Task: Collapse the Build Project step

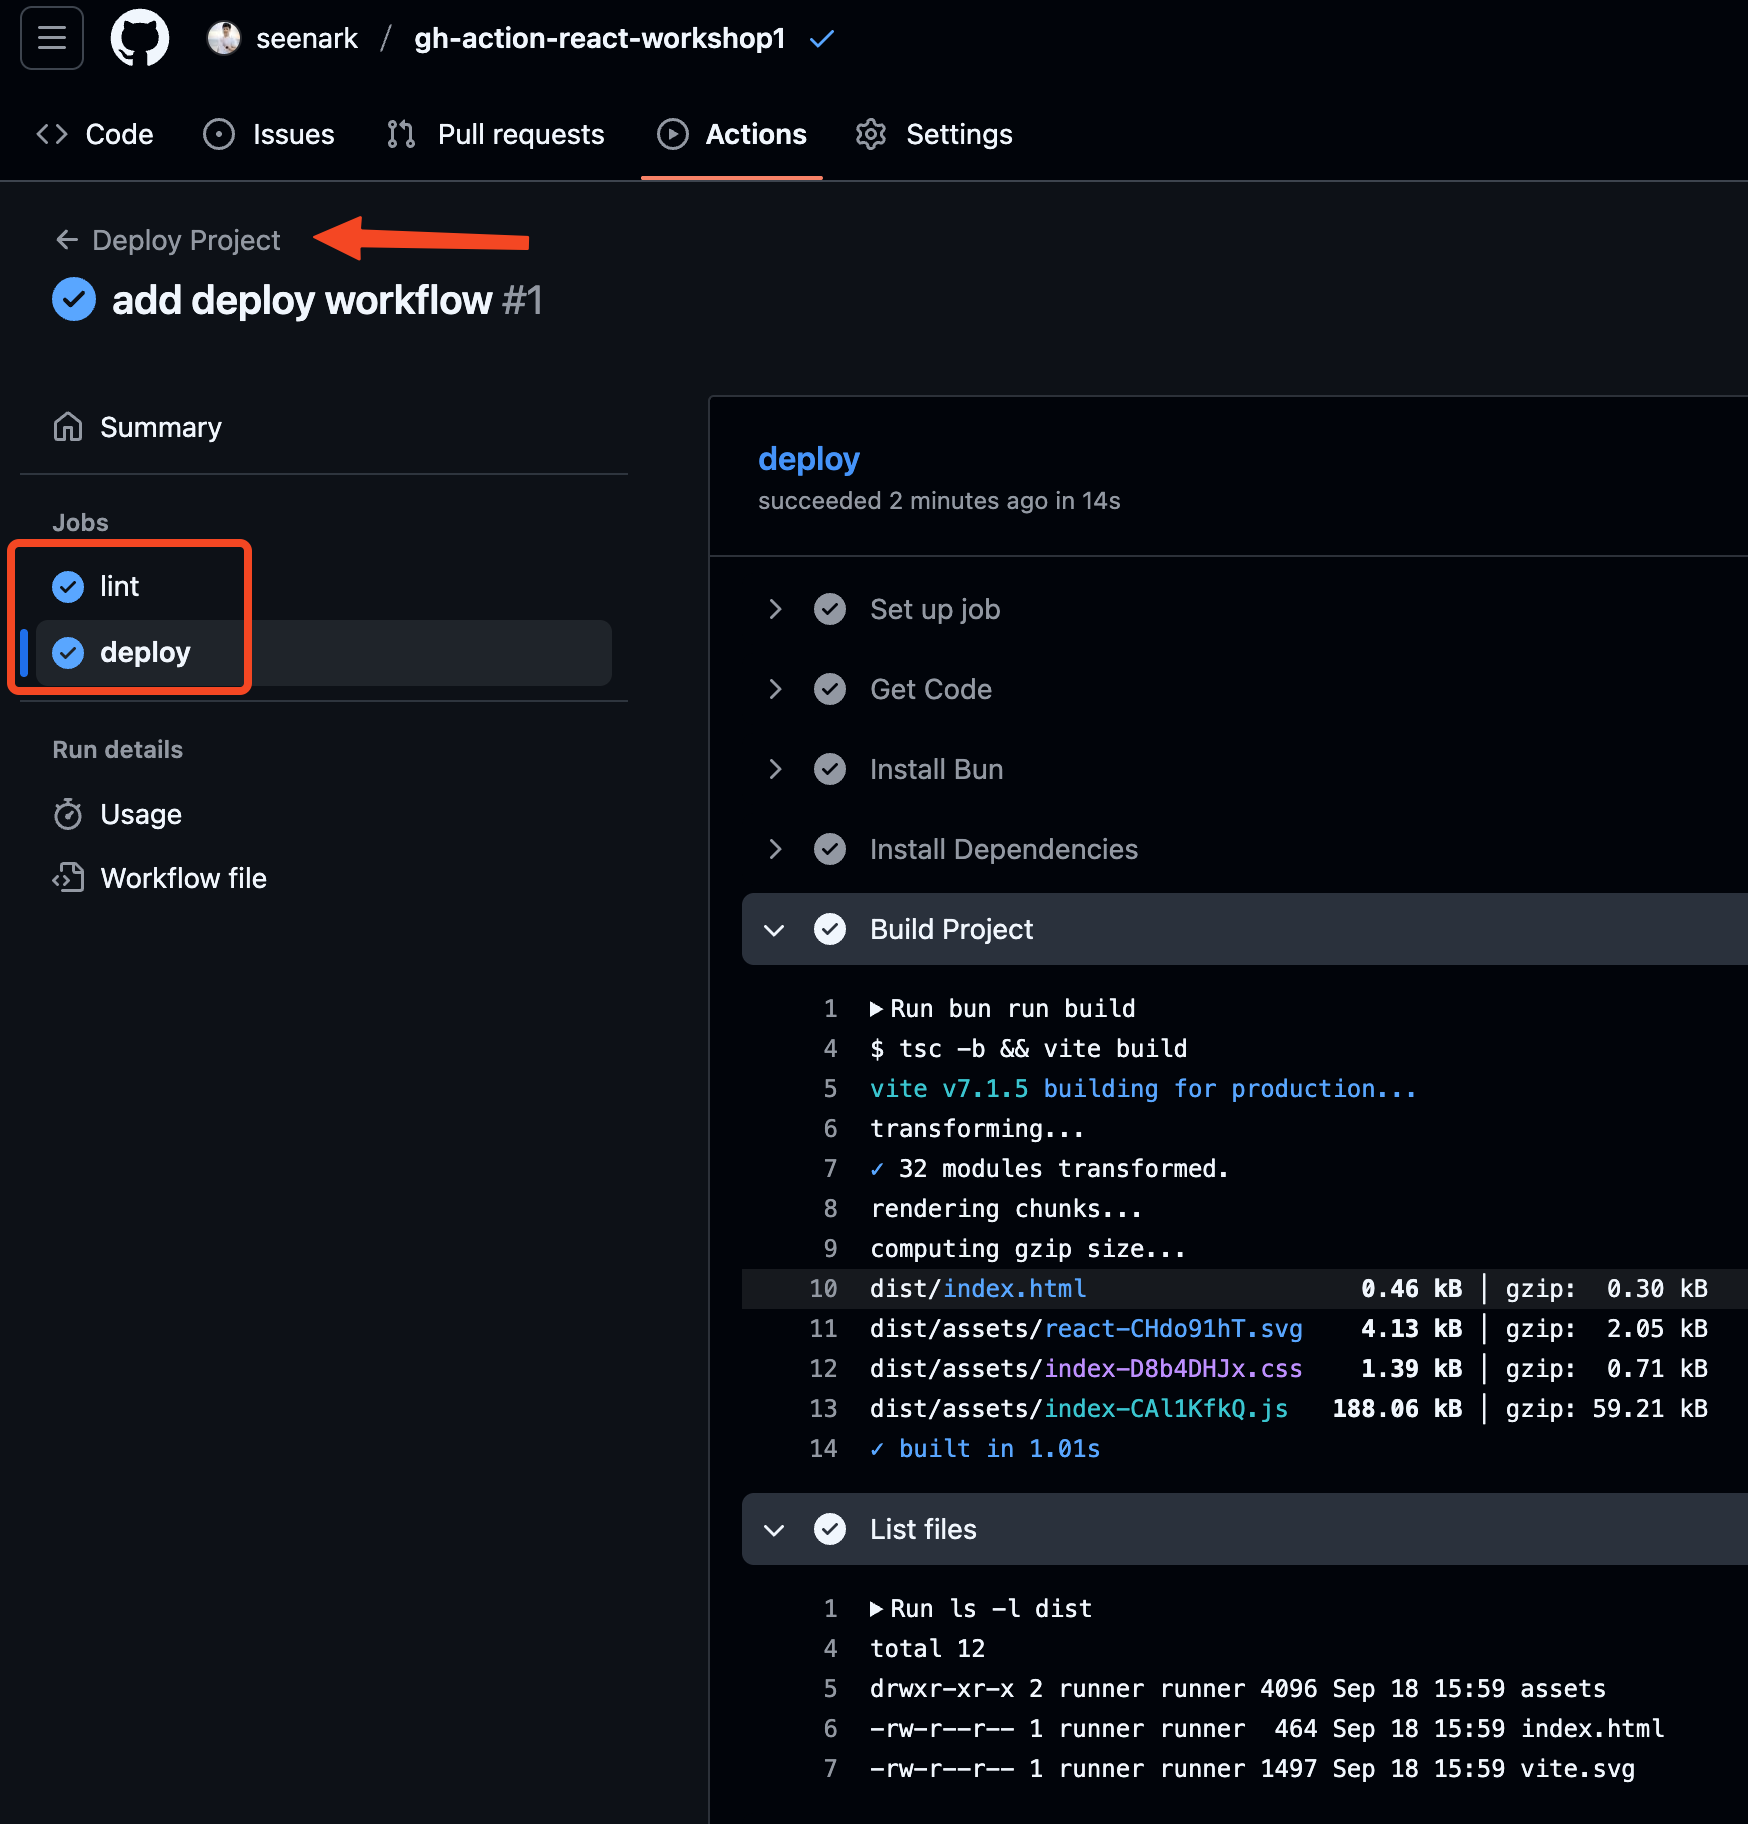Action: tap(774, 929)
